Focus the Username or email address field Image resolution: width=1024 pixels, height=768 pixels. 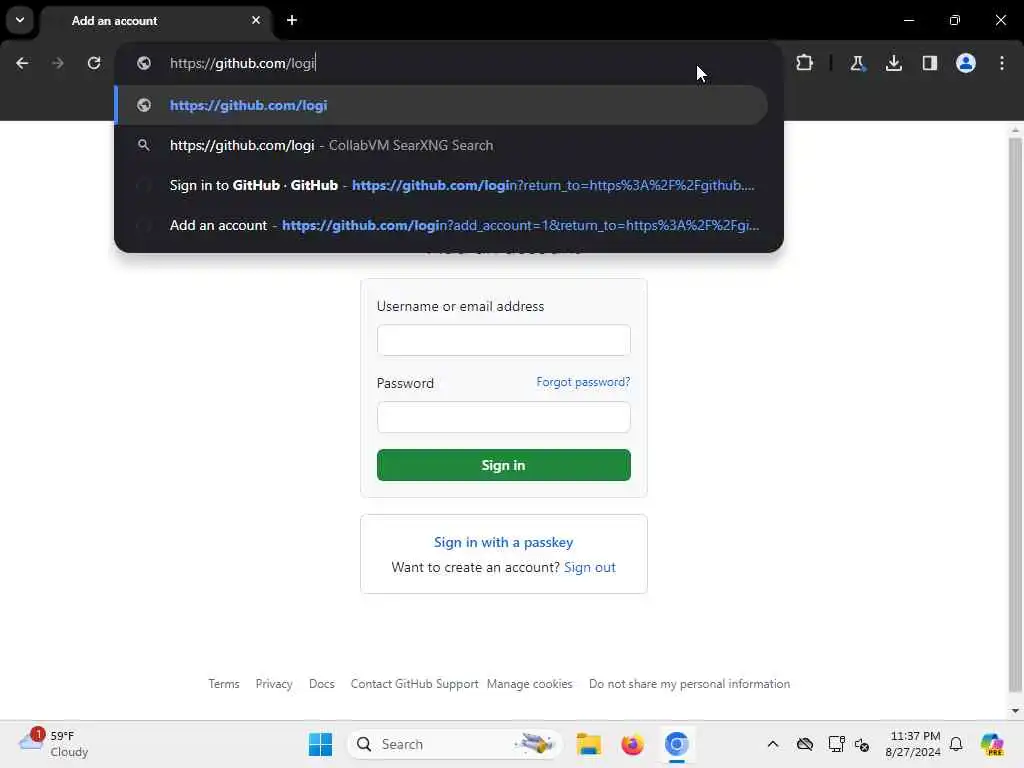504,340
